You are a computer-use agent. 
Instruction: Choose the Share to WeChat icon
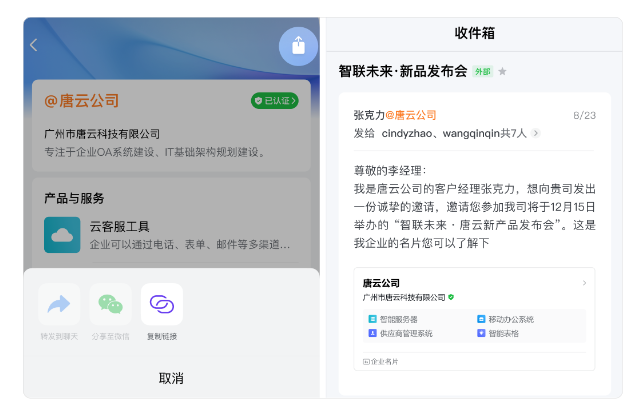click(110, 304)
